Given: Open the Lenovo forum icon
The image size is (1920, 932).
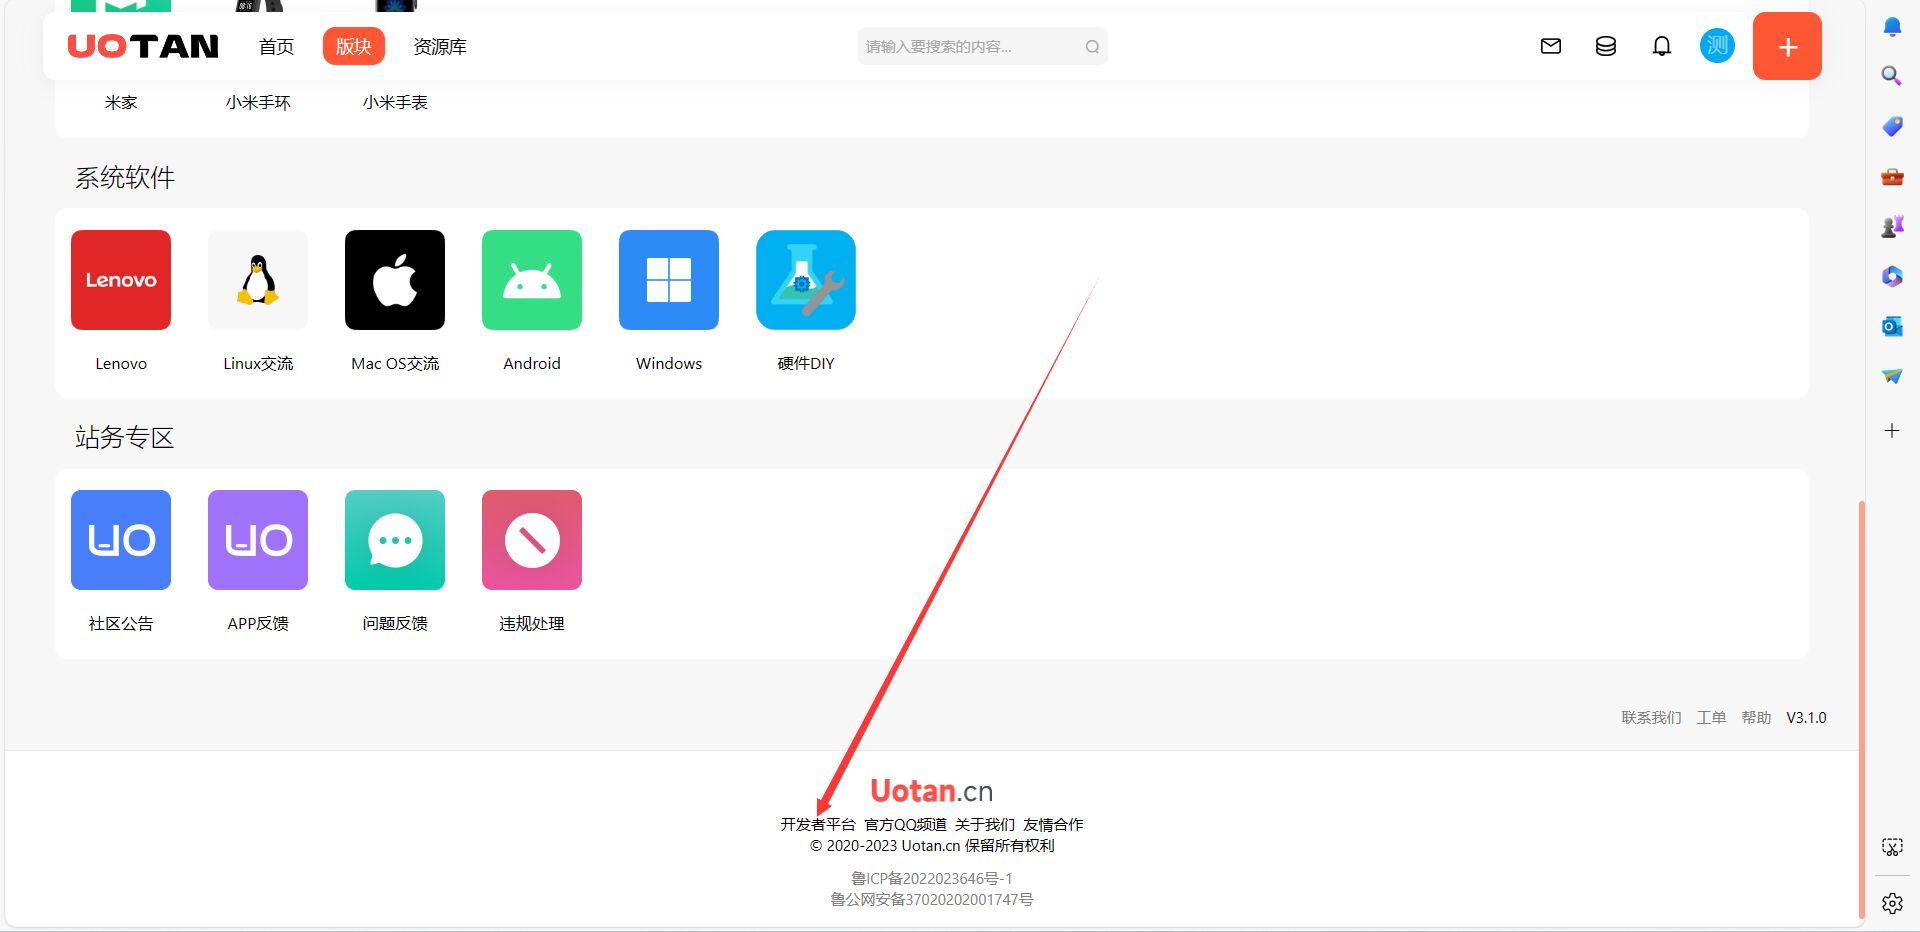Looking at the screenshot, I should pyautogui.click(x=121, y=280).
